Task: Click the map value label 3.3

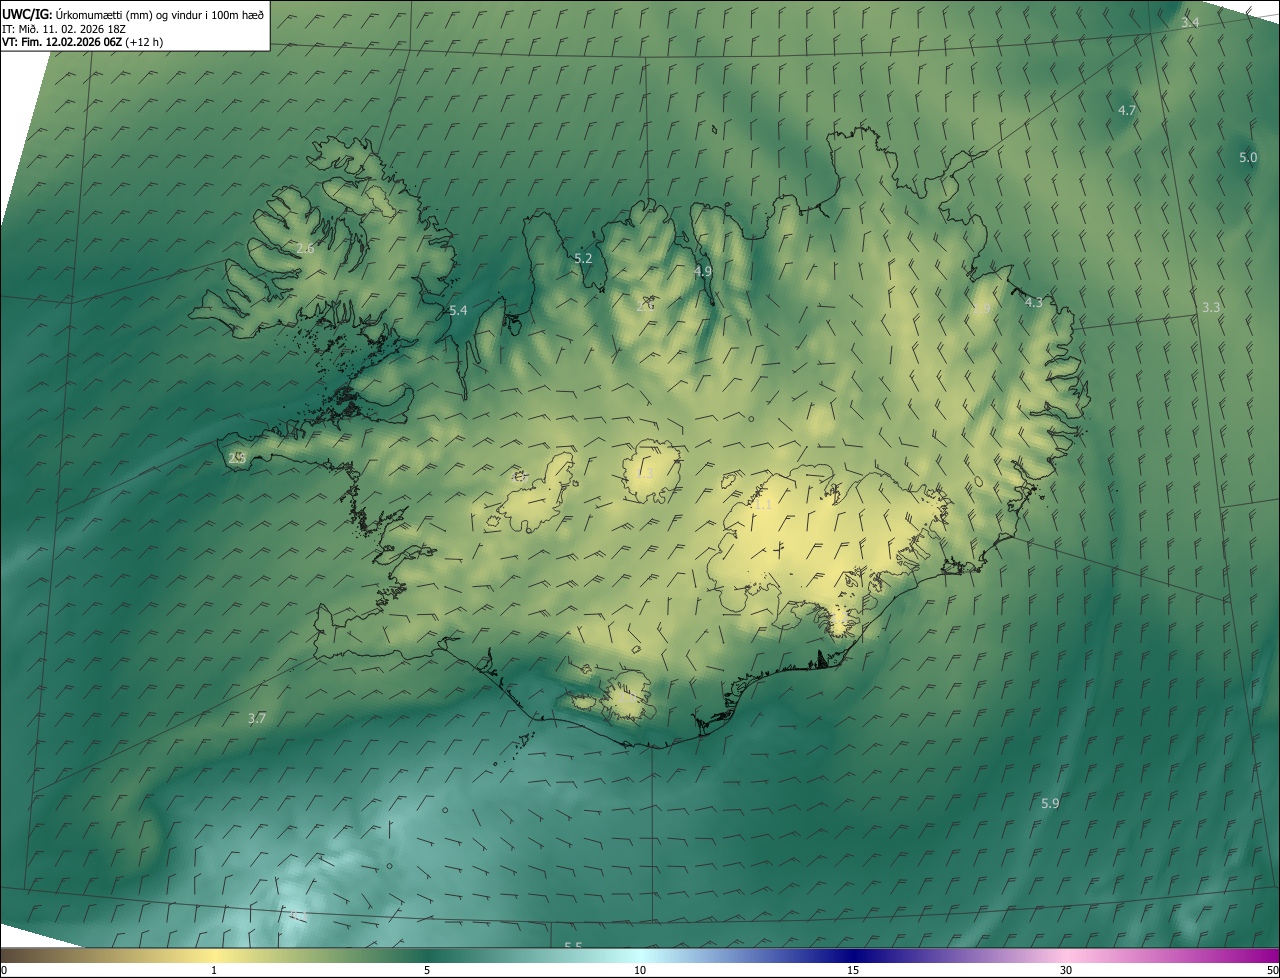Action: (1211, 307)
